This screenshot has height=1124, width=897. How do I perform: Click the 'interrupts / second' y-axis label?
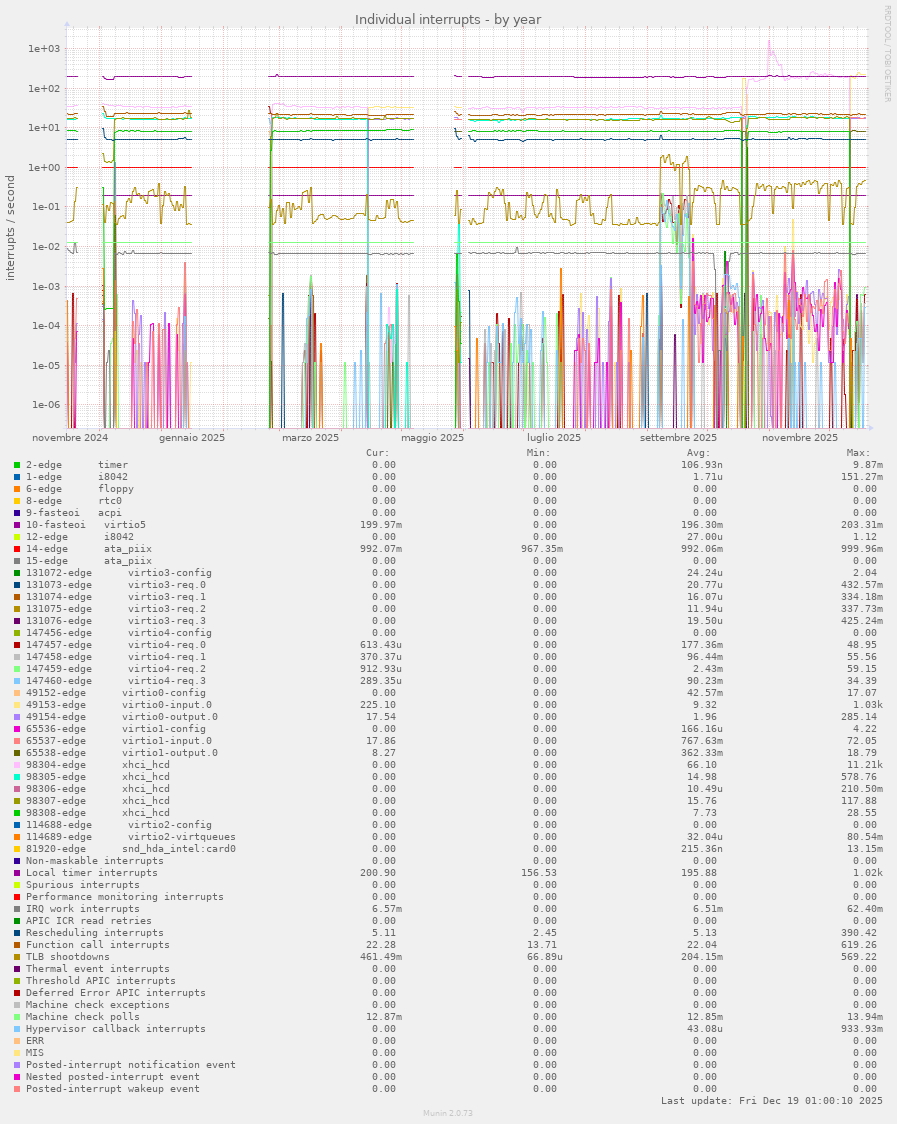(11, 228)
